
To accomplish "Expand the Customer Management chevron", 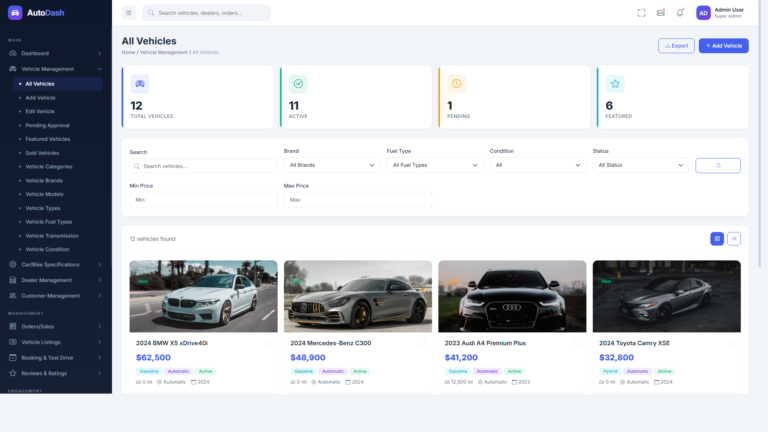I will click(99, 296).
